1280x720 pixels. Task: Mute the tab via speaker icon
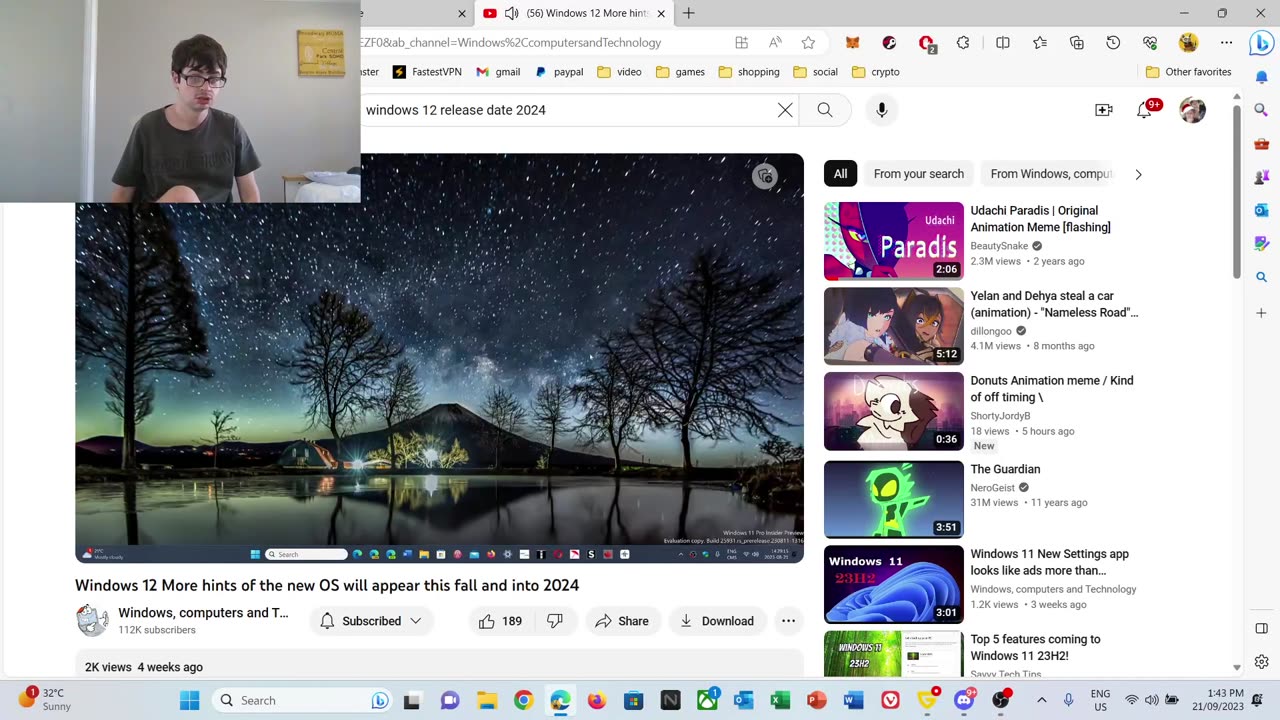click(511, 13)
